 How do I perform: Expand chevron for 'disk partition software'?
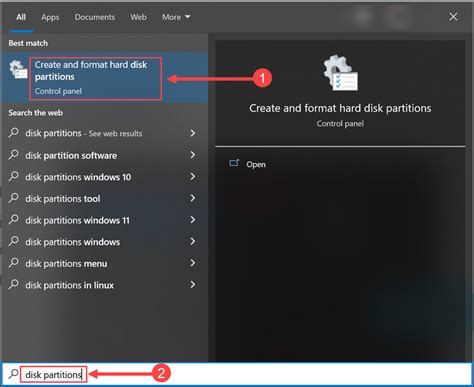coord(193,155)
